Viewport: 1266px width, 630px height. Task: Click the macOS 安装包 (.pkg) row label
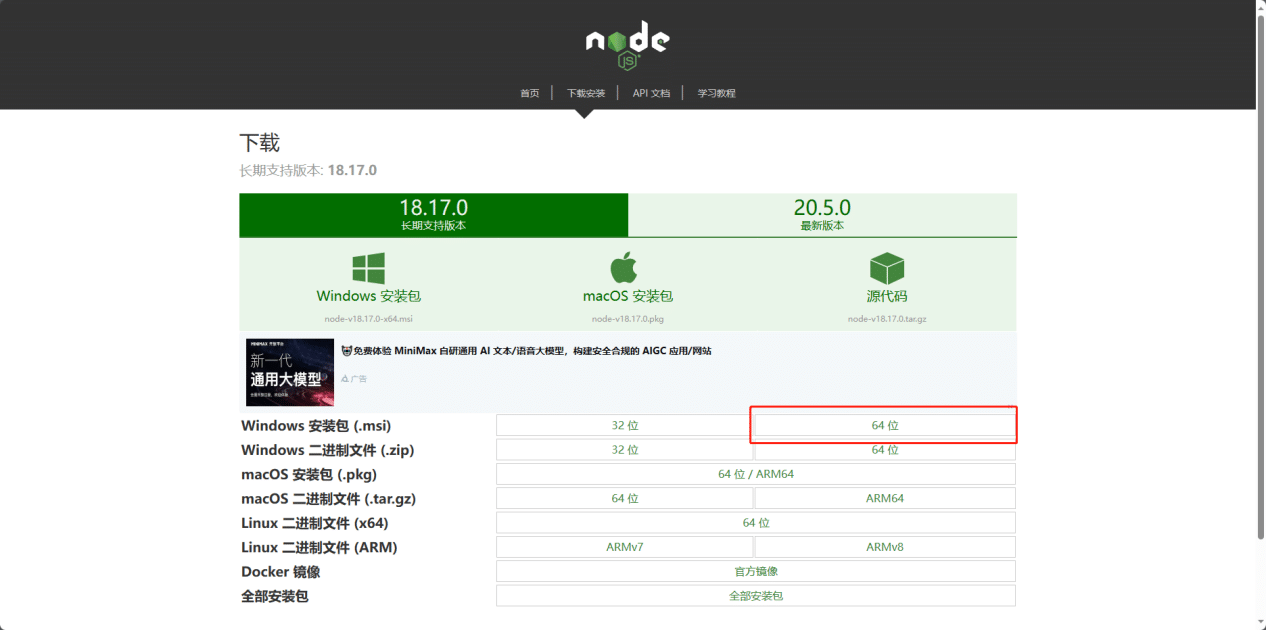(x=309, y=474)
